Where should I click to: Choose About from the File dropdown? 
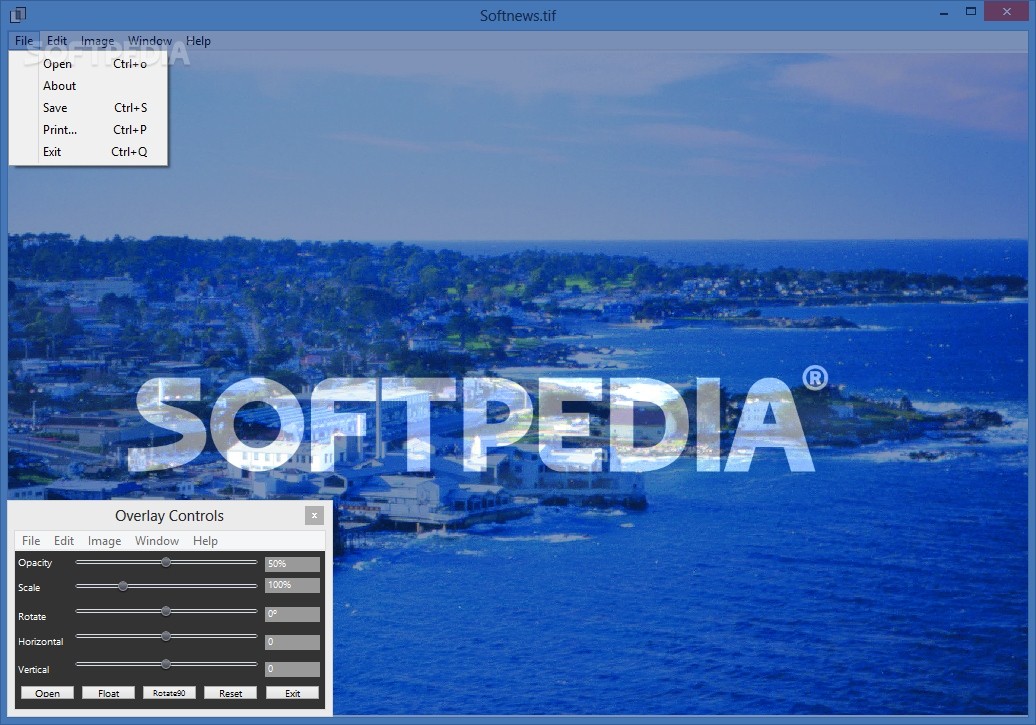(89, 86)
